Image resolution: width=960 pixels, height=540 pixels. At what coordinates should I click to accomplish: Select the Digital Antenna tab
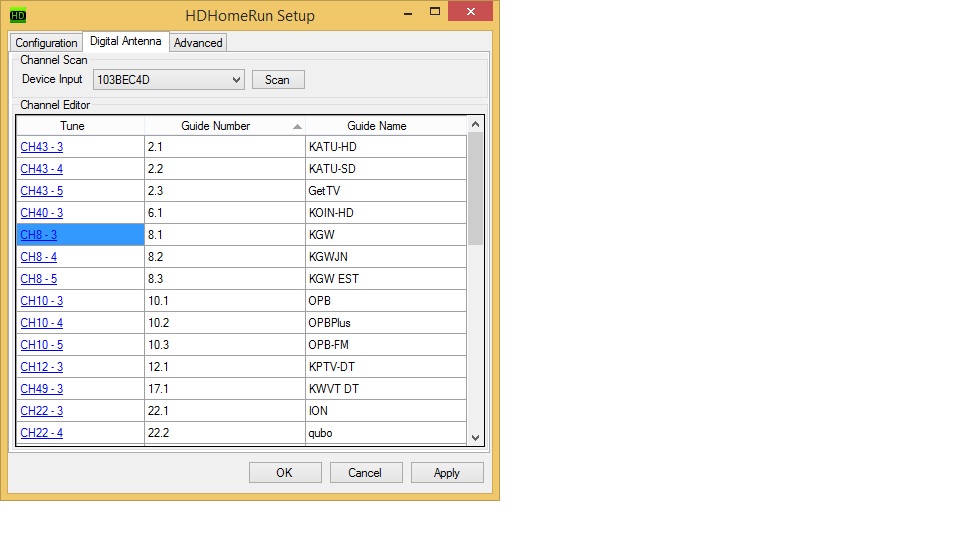pyautogui.click(x=126, y=41)
